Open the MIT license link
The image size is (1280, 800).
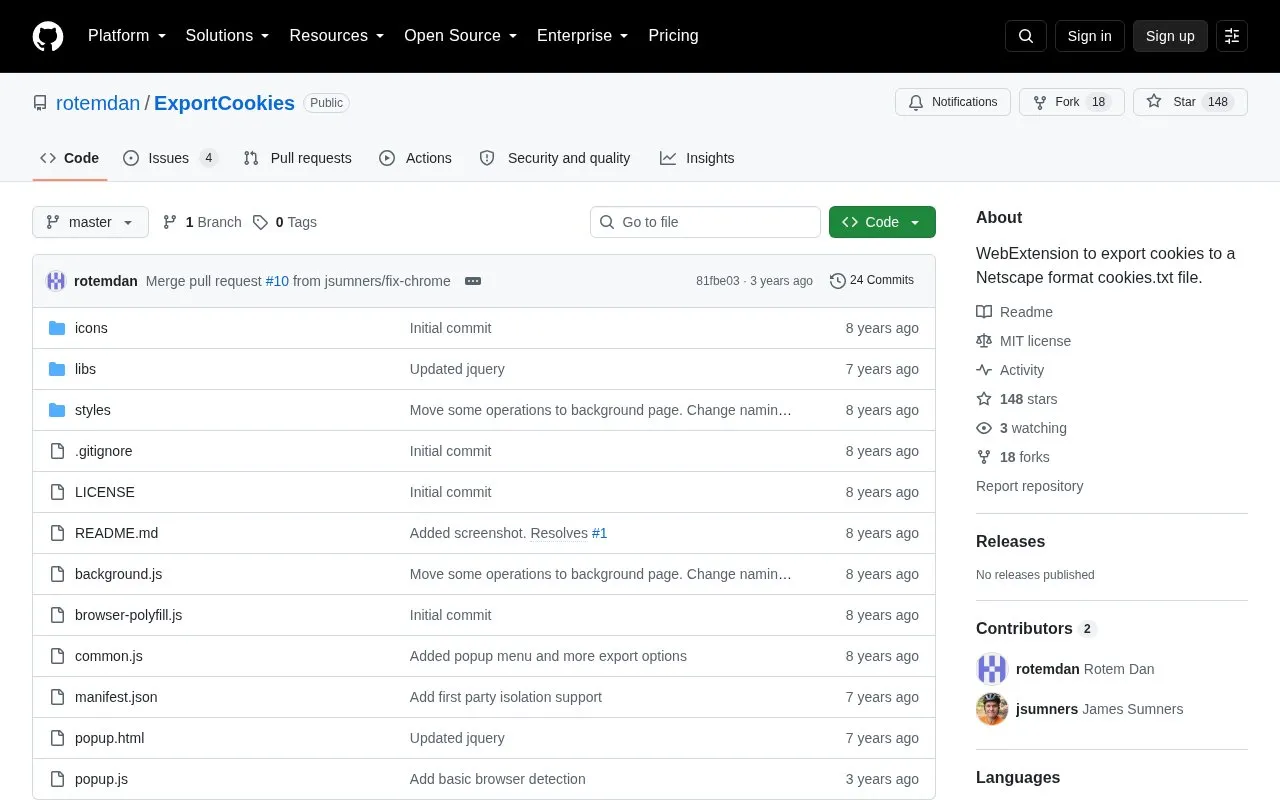[x=1023, y=341]
